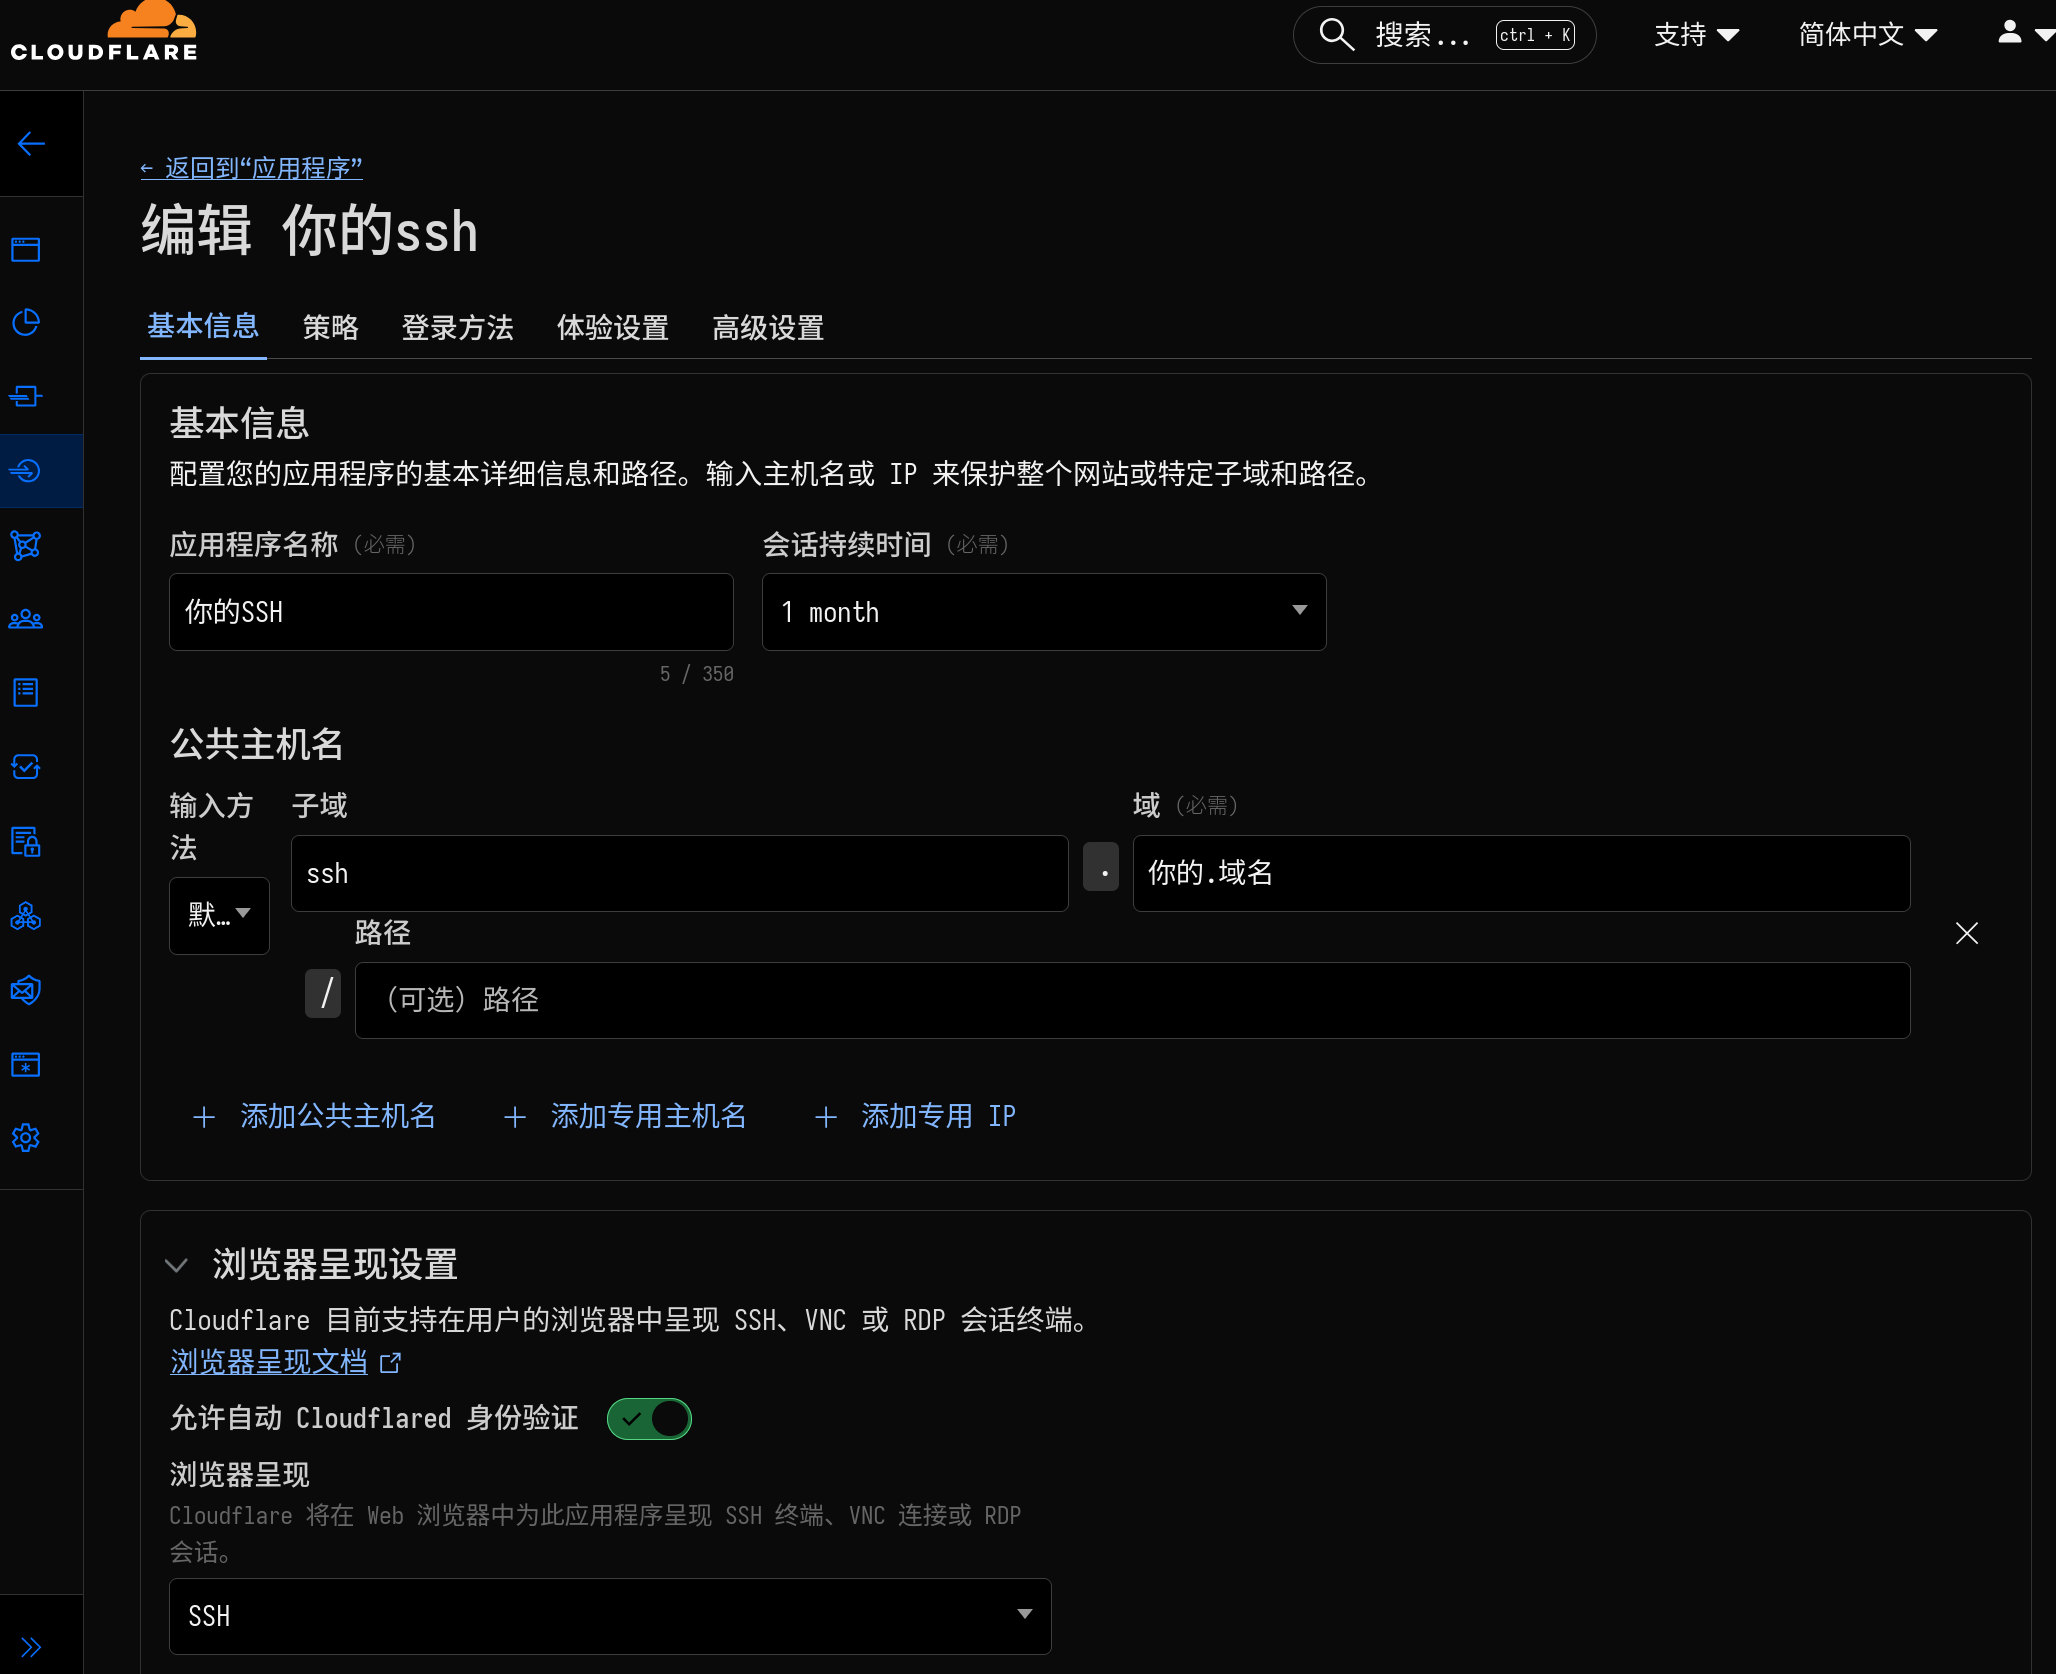The height and width of the screenshot is (1674, 2056).
Task: Open the 浏览器呈现 SSH dropdown
Action: pyautogui.click(x=609, y=1616)
